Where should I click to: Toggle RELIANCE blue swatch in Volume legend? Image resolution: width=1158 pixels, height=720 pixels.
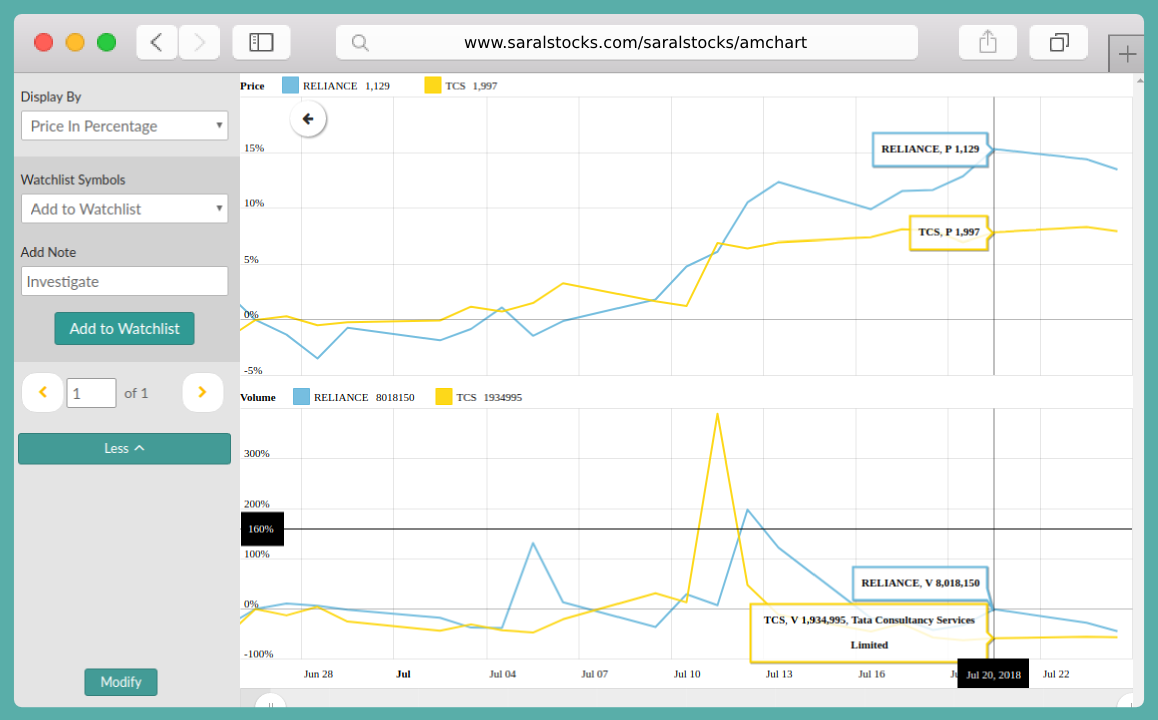pyautogui.click(x=301, y=397)
